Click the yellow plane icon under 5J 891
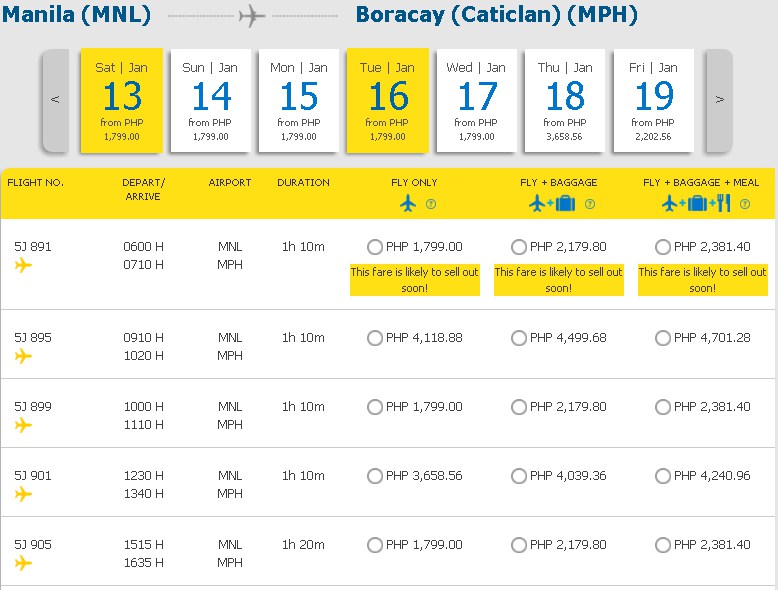This screenshot has height=590, width=778. pos(23,265)
